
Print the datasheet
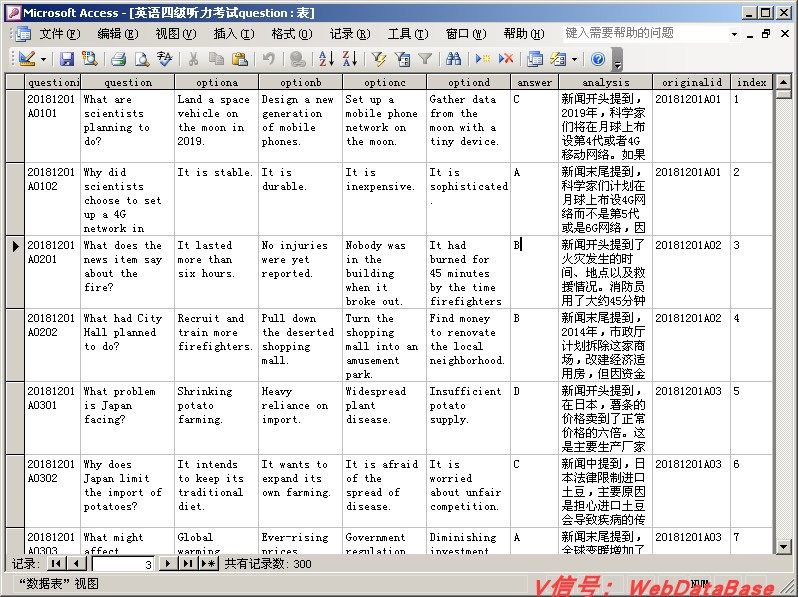click(x=119, y=59)
